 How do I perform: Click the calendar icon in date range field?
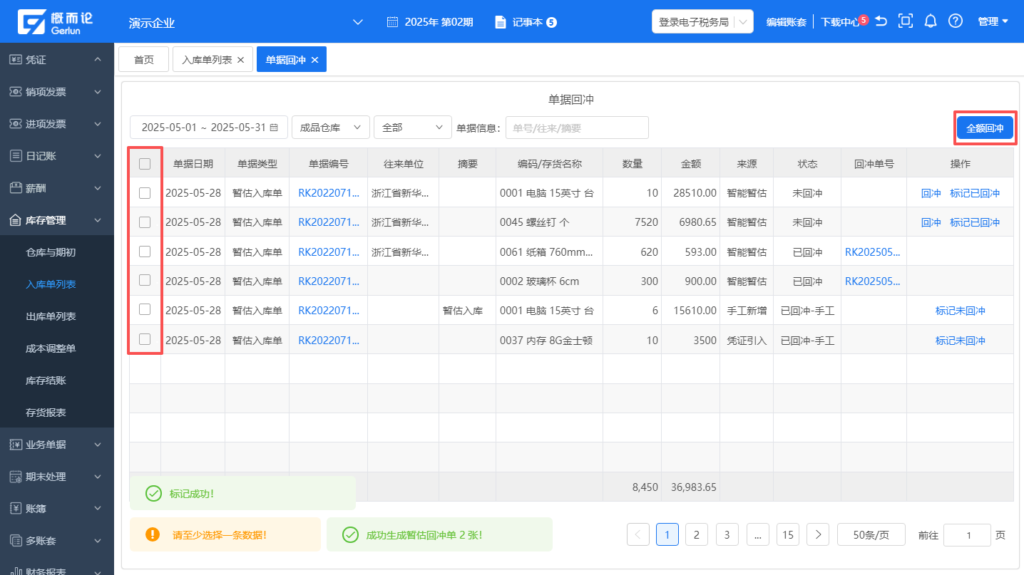273,128
